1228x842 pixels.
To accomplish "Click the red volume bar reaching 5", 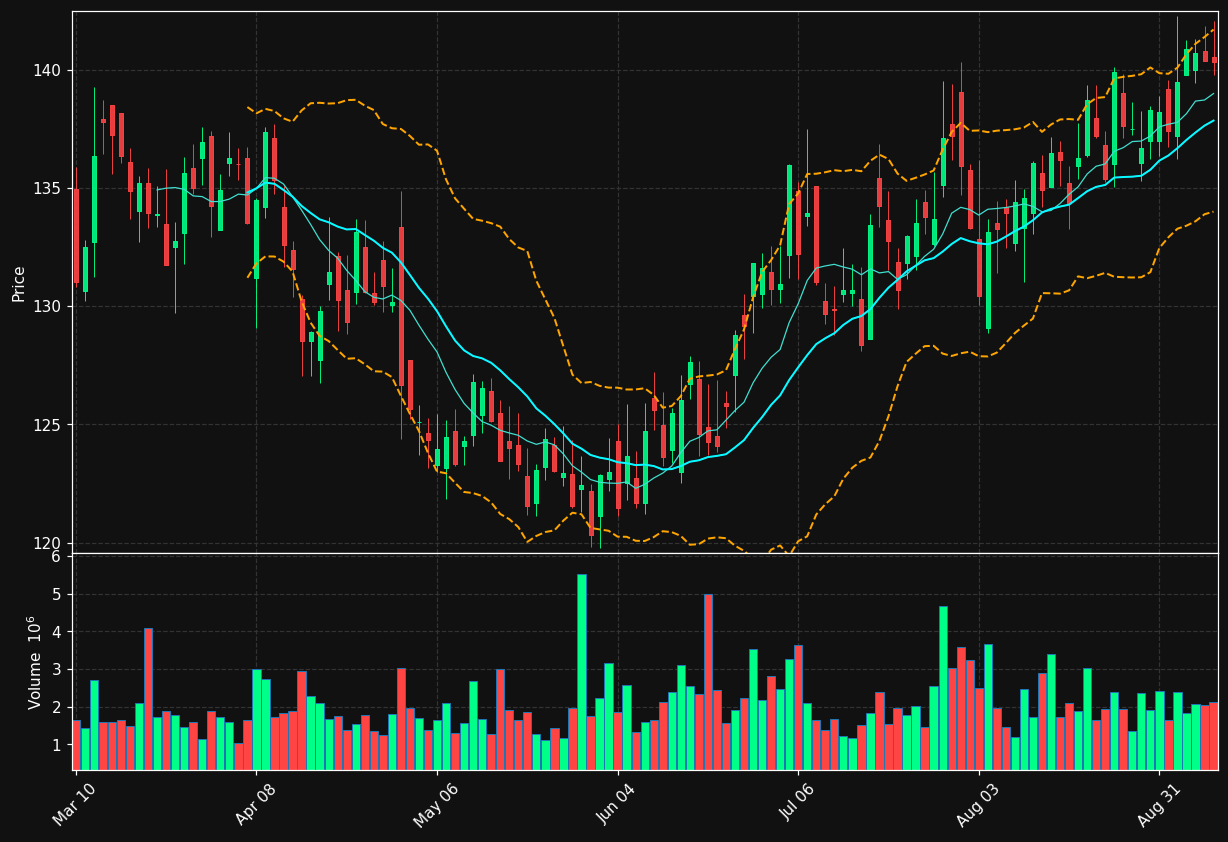I will tap(708, 682).
